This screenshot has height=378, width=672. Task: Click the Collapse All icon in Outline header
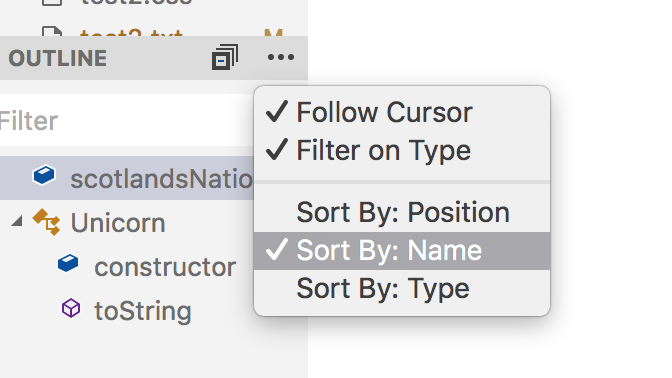[225, 57]
